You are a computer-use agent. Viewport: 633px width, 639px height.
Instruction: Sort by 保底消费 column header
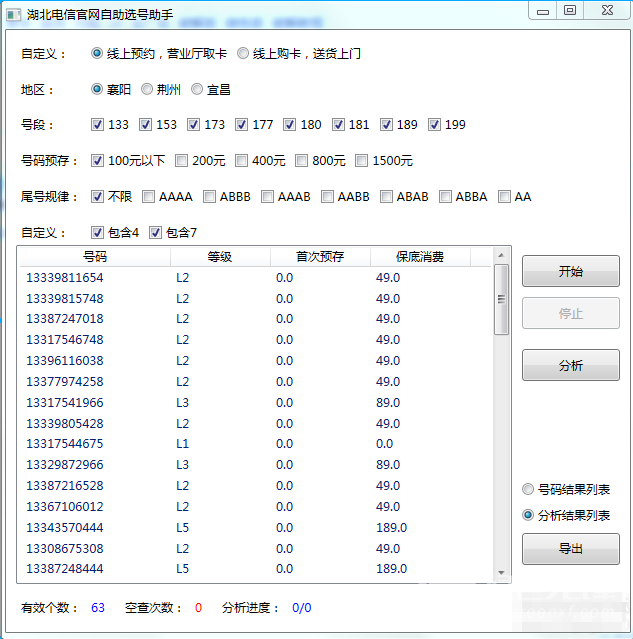pyautogui.click(x=420, y=257)
